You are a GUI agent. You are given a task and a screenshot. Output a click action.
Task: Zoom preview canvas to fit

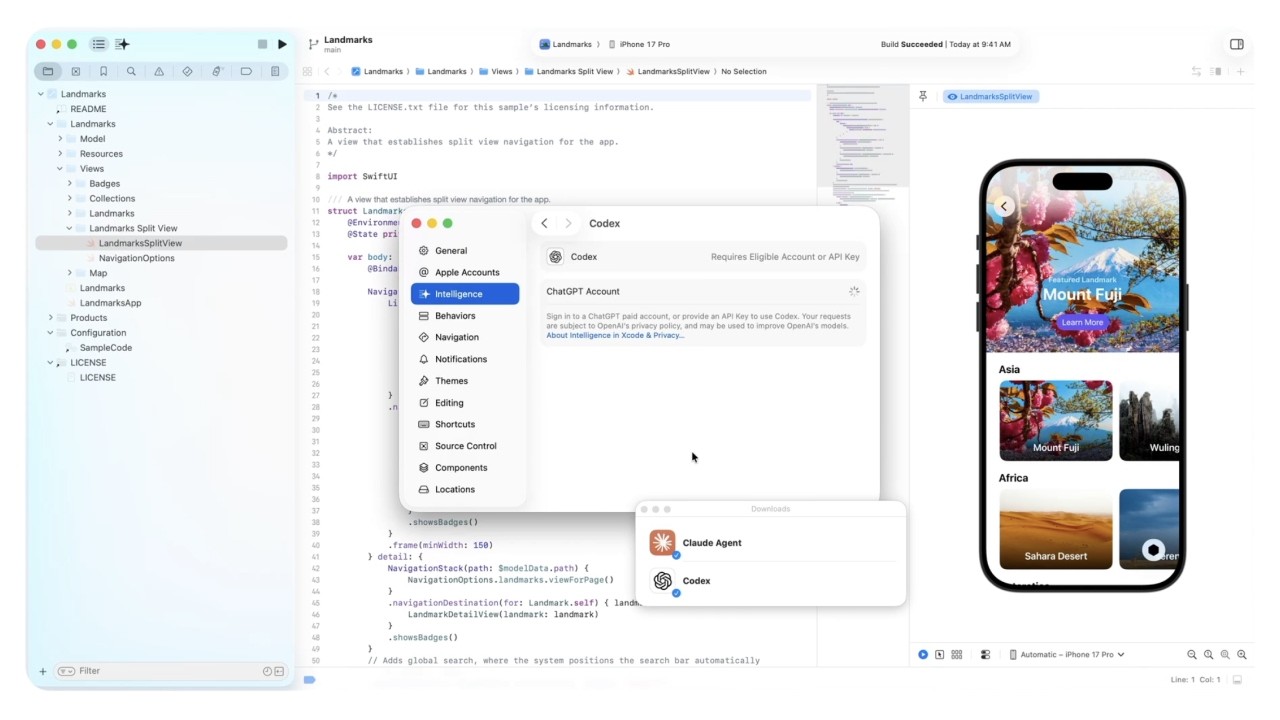1225,654
